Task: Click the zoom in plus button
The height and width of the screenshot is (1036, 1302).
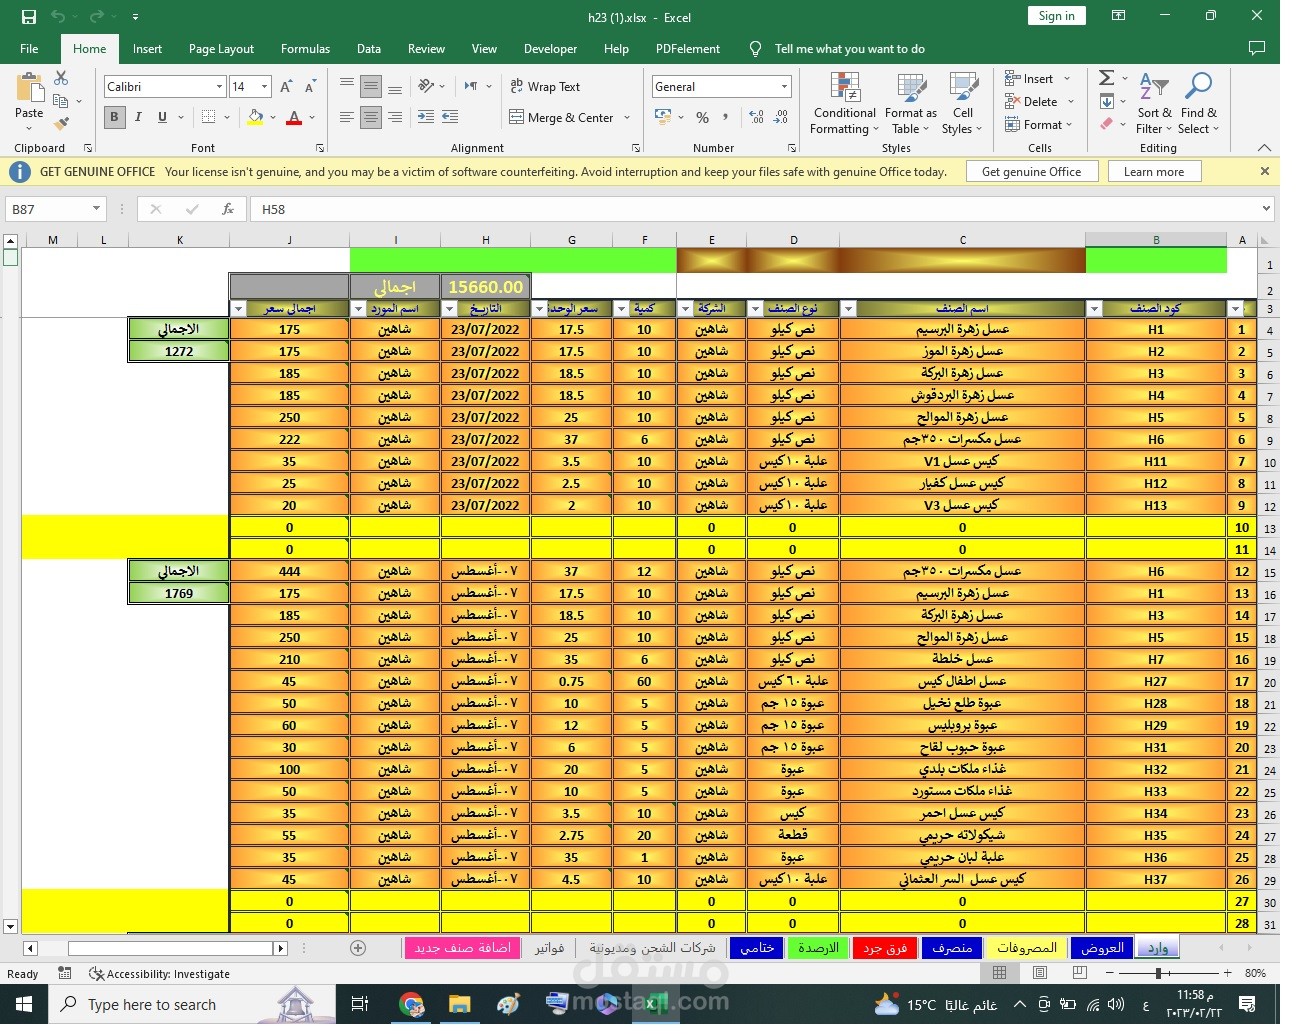Action: pyautogui.click(x=1227, y=972)
